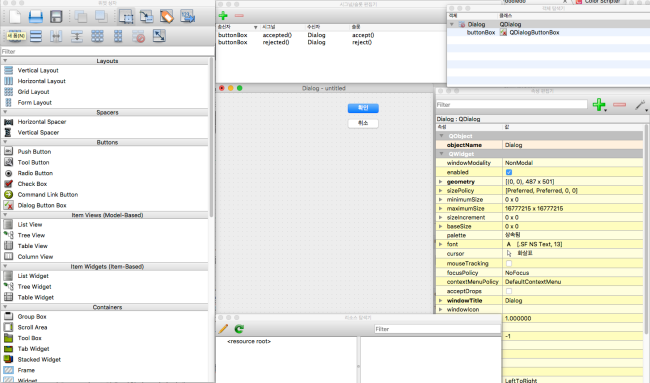
Task: Expand the sizePolicy property
Action: pos(441,191)
